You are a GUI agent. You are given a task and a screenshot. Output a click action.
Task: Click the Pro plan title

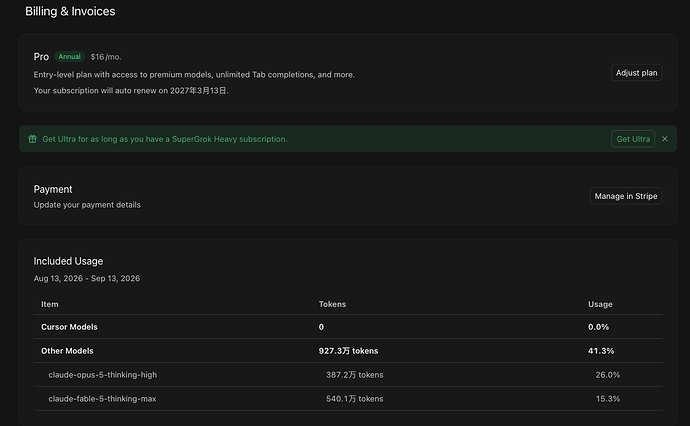[x=41, y=57]
